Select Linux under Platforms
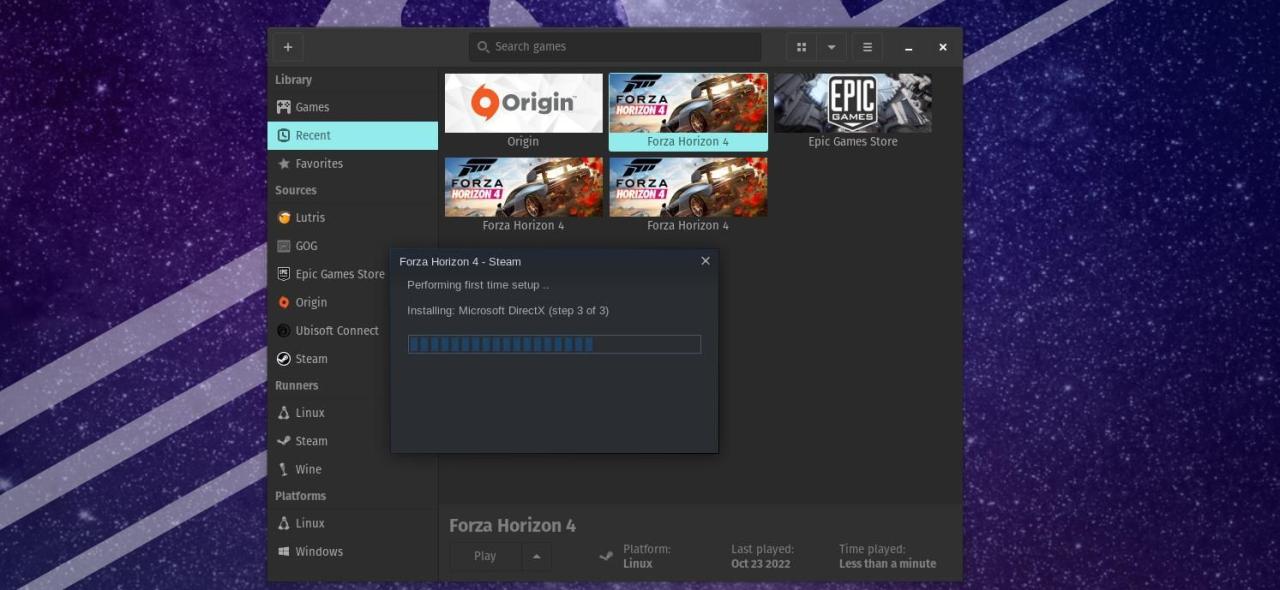The height and width of the screenshot is (590, 1280). (x=353, y=523)
